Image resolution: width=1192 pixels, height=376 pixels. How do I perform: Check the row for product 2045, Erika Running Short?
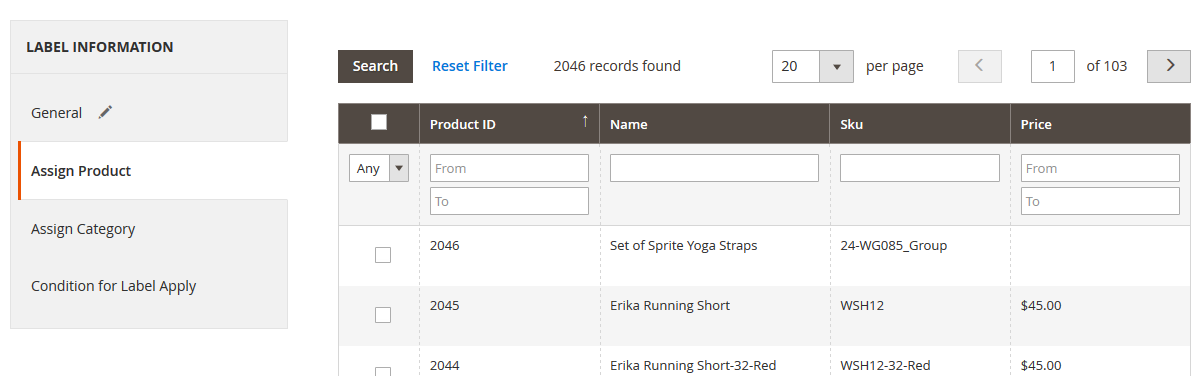click(383, 314)
